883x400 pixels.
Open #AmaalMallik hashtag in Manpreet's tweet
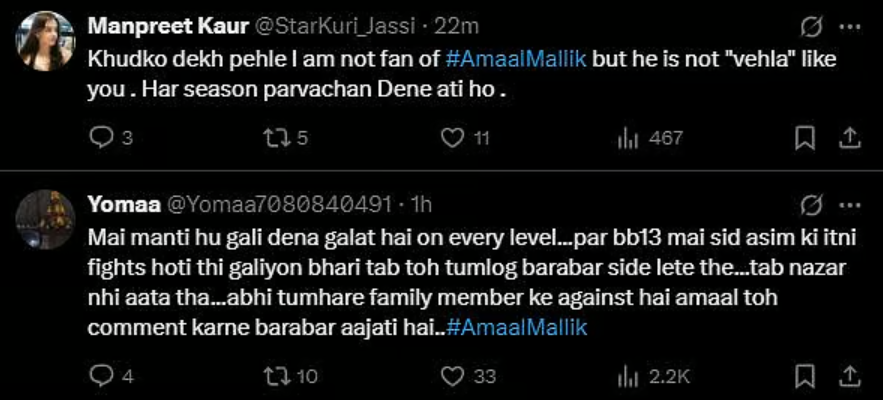[x=529, y=59]
